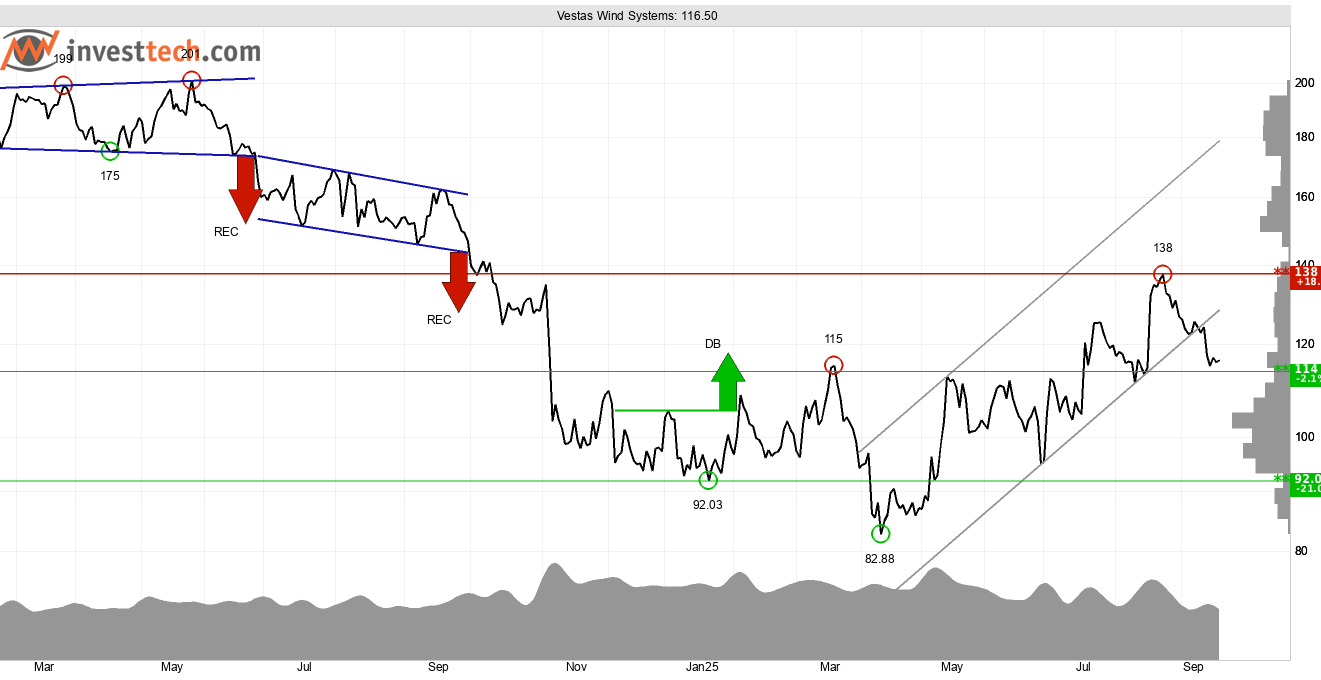This screenshot has width=1321, height=680.
Task: Click the 80 label on price axis
Action: pos(1302,551)
